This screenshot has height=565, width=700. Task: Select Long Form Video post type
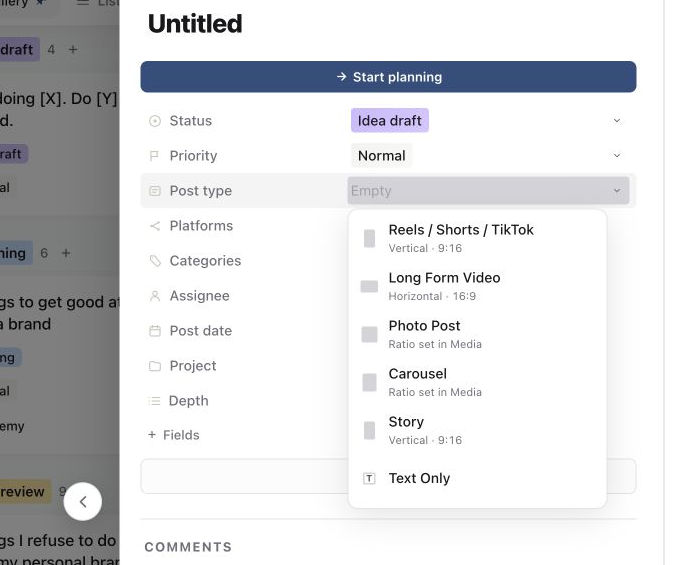click(x=477, y=286)
